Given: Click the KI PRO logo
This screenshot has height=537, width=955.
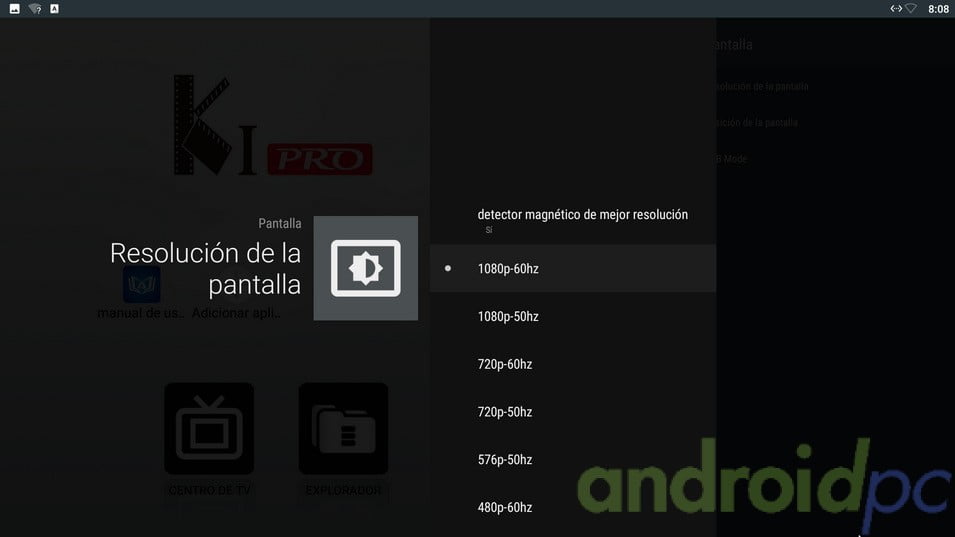Looking at the screenshot, I should 272,126.
